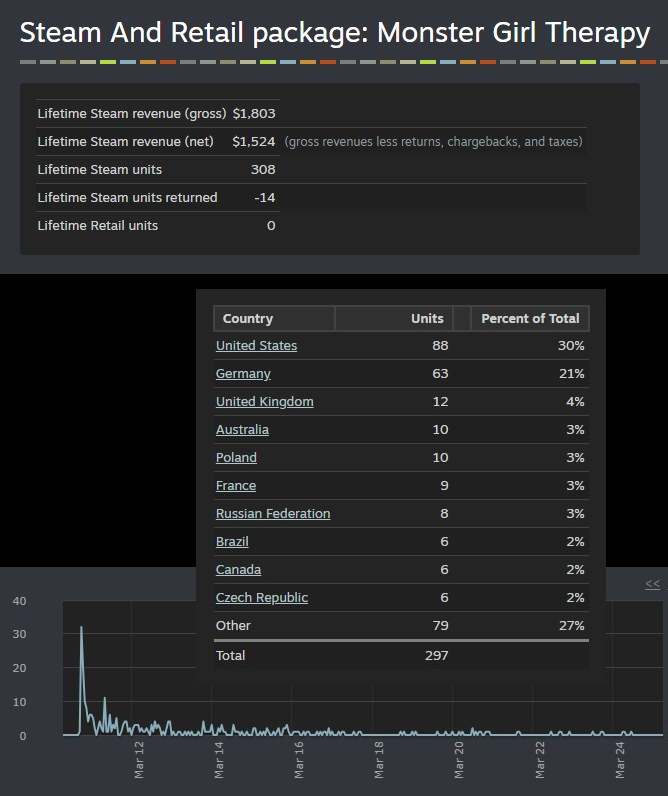Open the Canada country link
Screen dimensions: 668x796
point(238,569)
